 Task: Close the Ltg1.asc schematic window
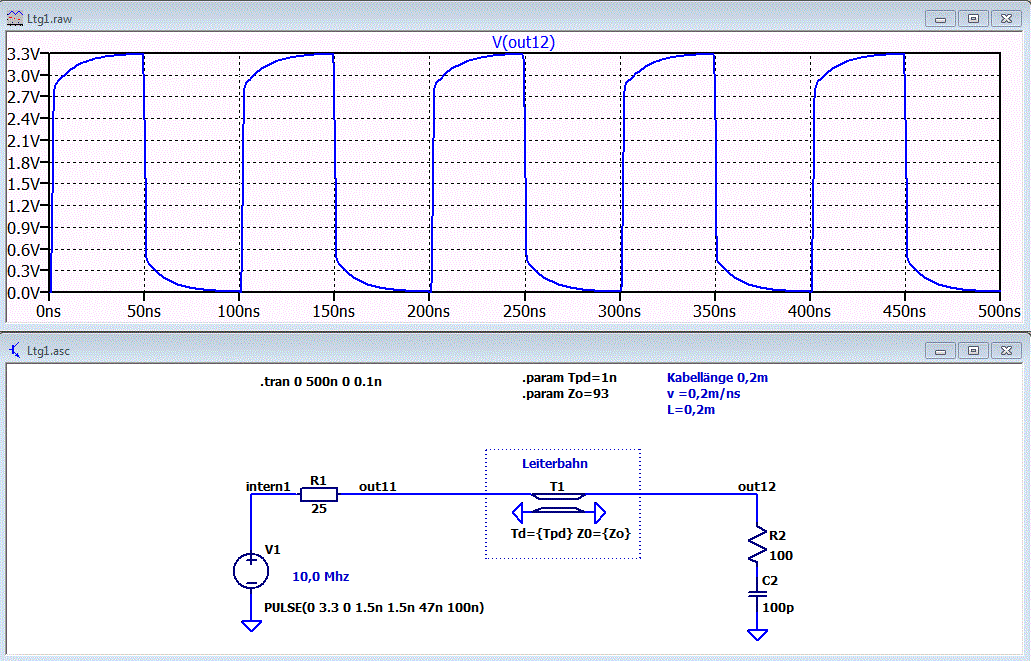[x=1006, y=351]
